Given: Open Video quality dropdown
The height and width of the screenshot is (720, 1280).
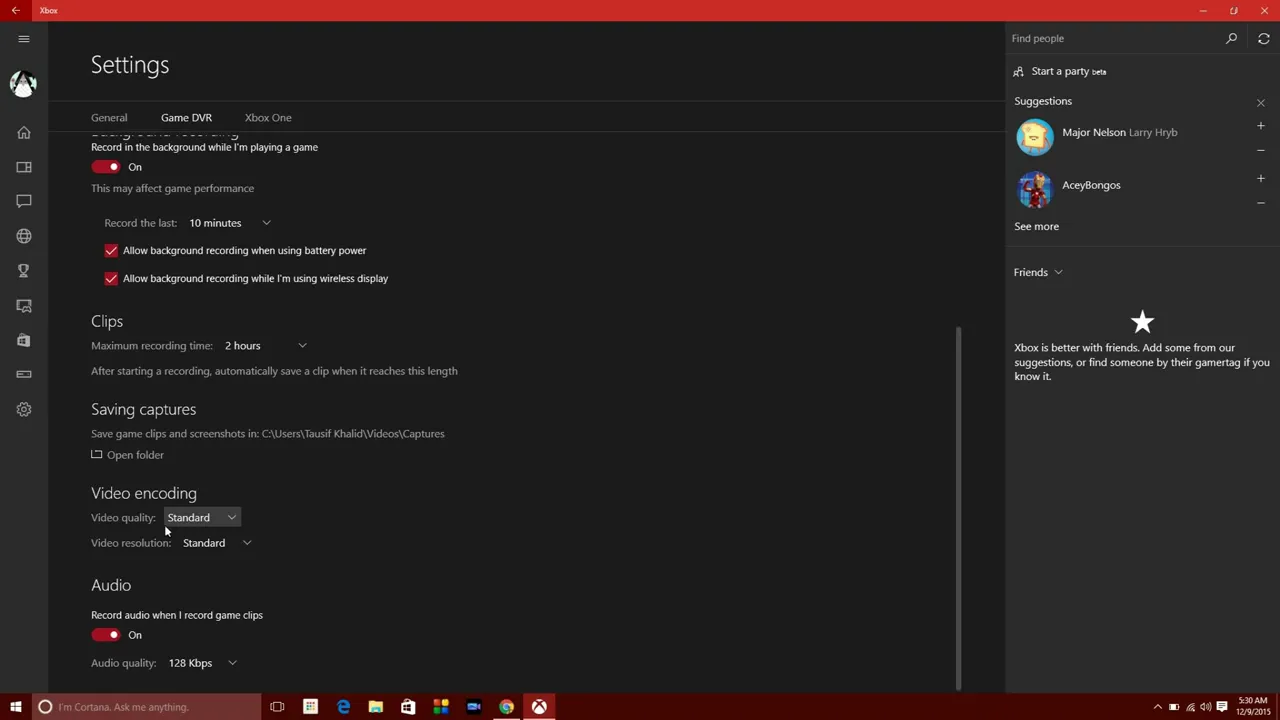Looking at the screenshot, I should pyautogui.click(x=202, y=518).
